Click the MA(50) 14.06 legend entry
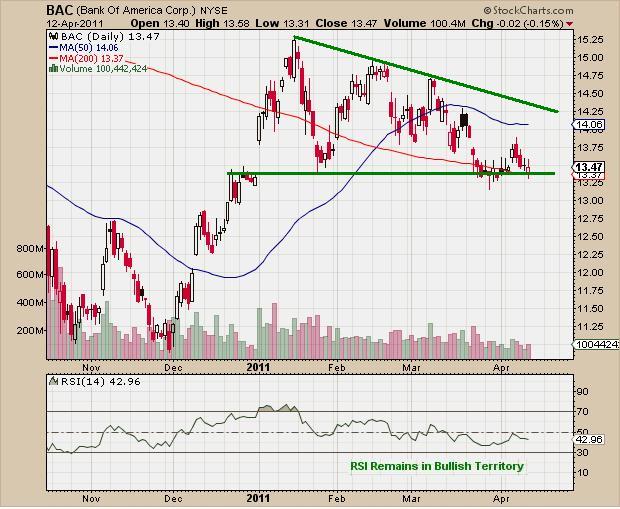 (x=83, y=48)
